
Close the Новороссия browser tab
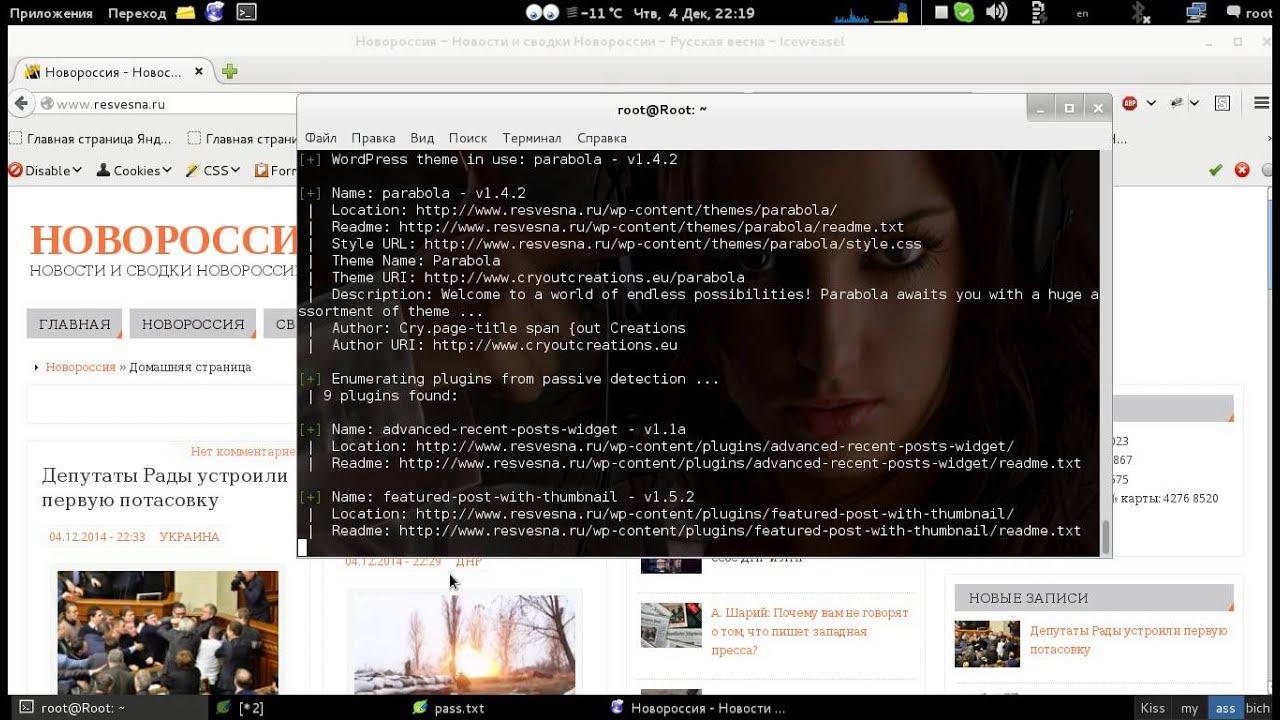click(x=198, y=71)
